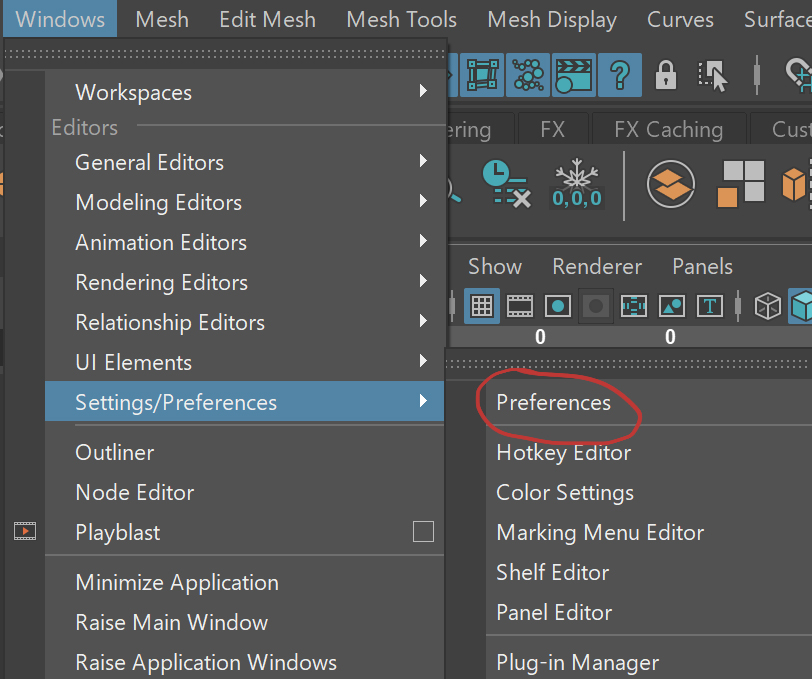
Task: Choose Preferences from the submenu
Action: 553,402
